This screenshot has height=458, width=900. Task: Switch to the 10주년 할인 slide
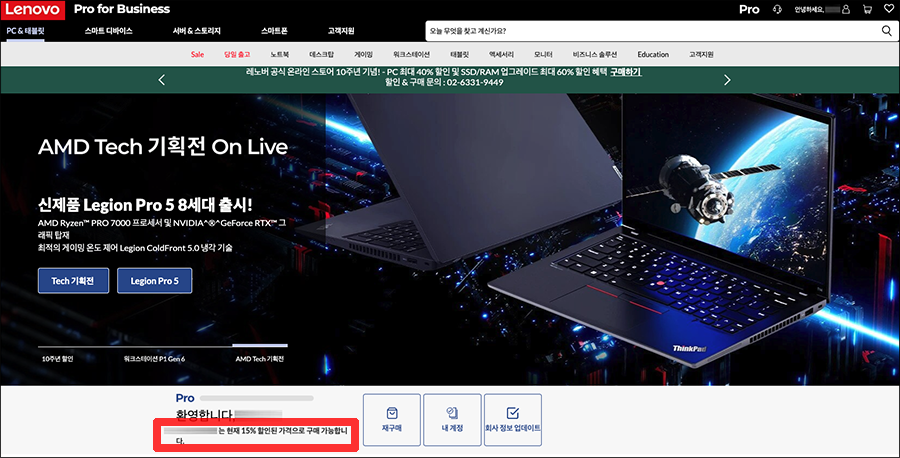[x=57, y=359]
